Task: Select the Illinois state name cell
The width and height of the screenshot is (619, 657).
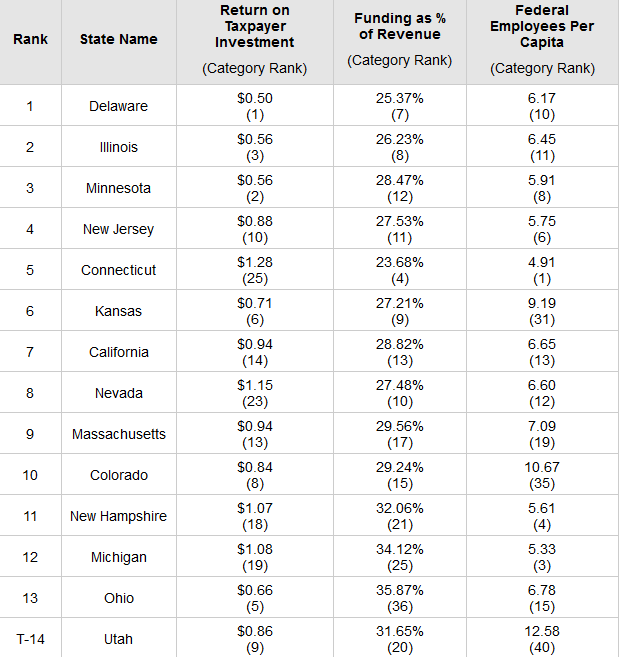Action: (x=118, y=147)
